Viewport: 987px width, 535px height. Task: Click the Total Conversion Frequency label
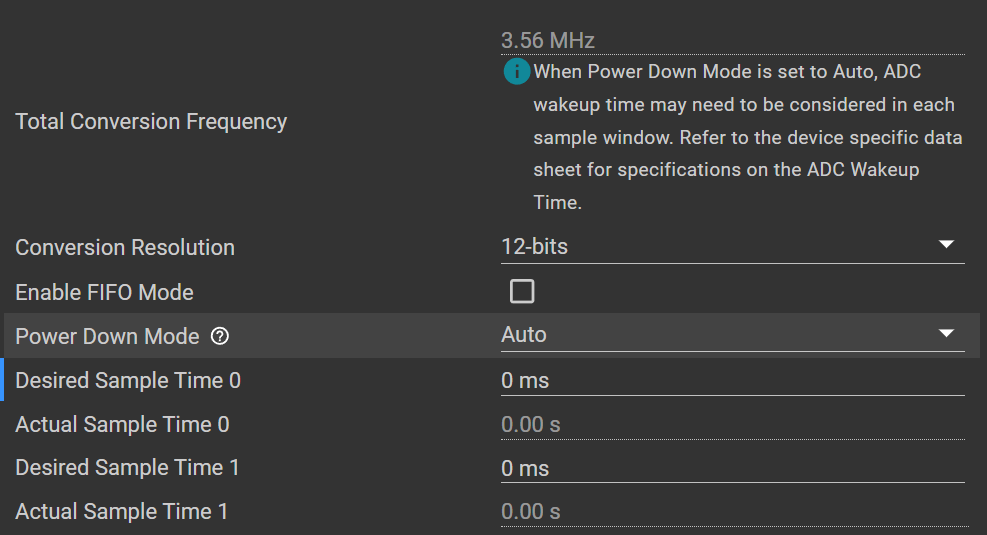151,122
